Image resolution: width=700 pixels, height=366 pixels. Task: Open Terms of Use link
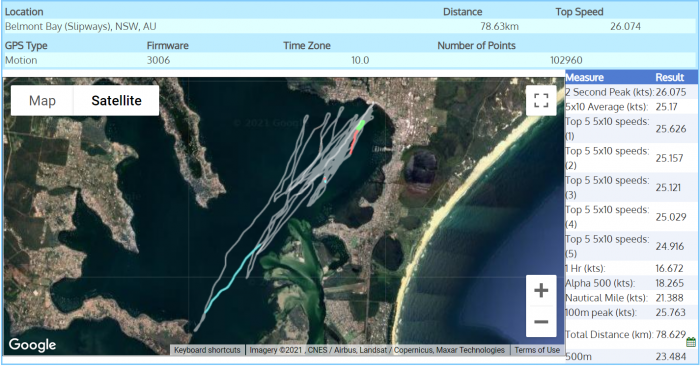click(537, 350)
